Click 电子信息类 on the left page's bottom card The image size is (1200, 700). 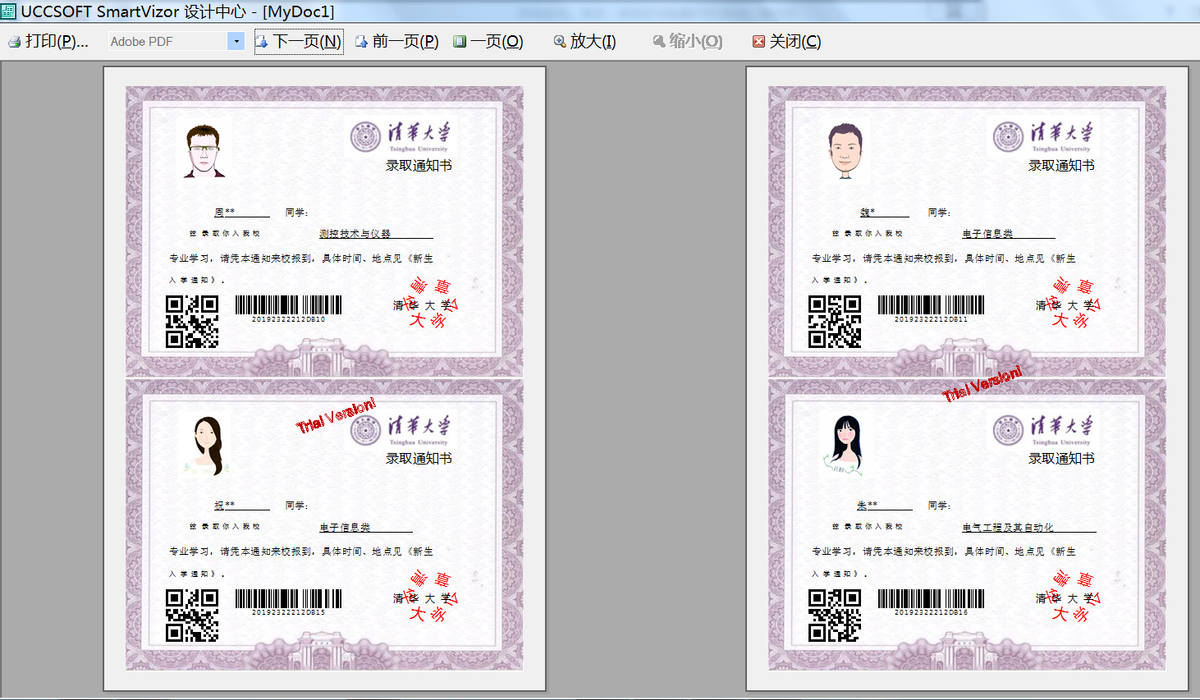point(345,527)
